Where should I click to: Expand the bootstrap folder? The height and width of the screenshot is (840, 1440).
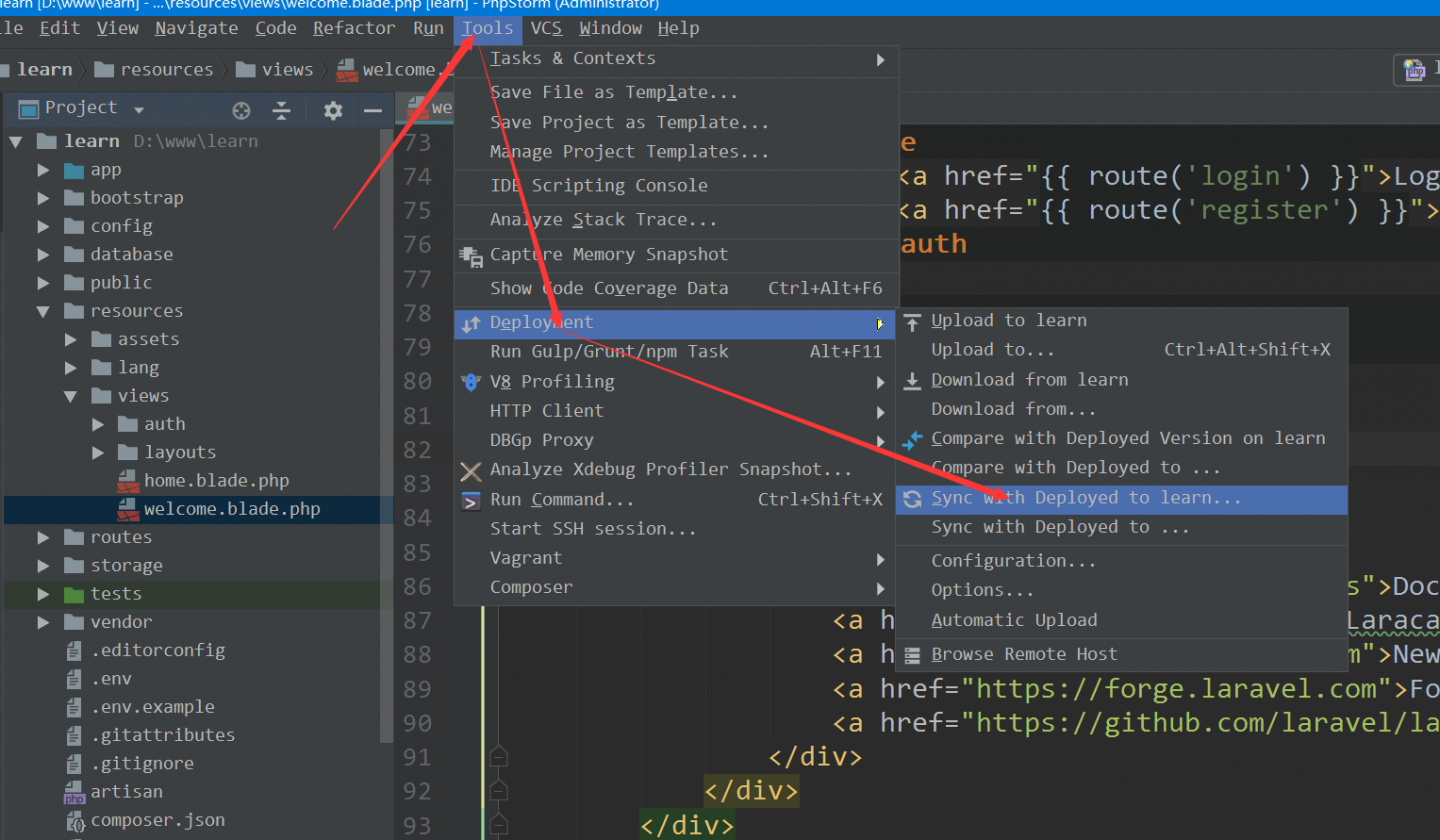(x=43, y=199)
